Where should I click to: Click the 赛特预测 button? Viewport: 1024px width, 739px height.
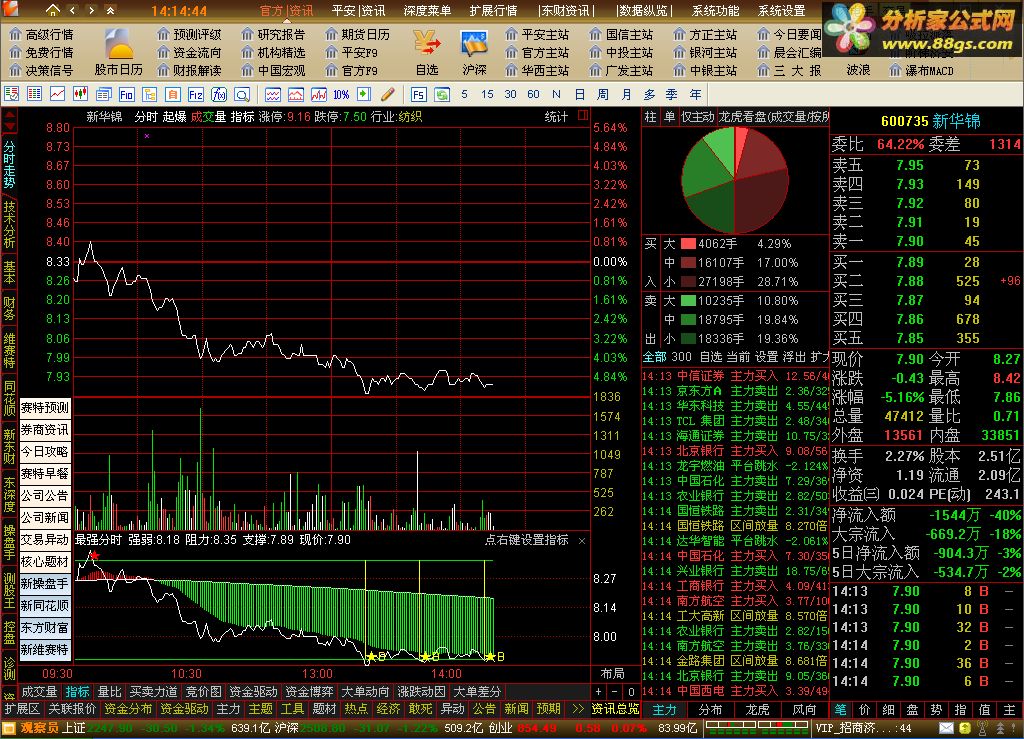click(44, 407)
